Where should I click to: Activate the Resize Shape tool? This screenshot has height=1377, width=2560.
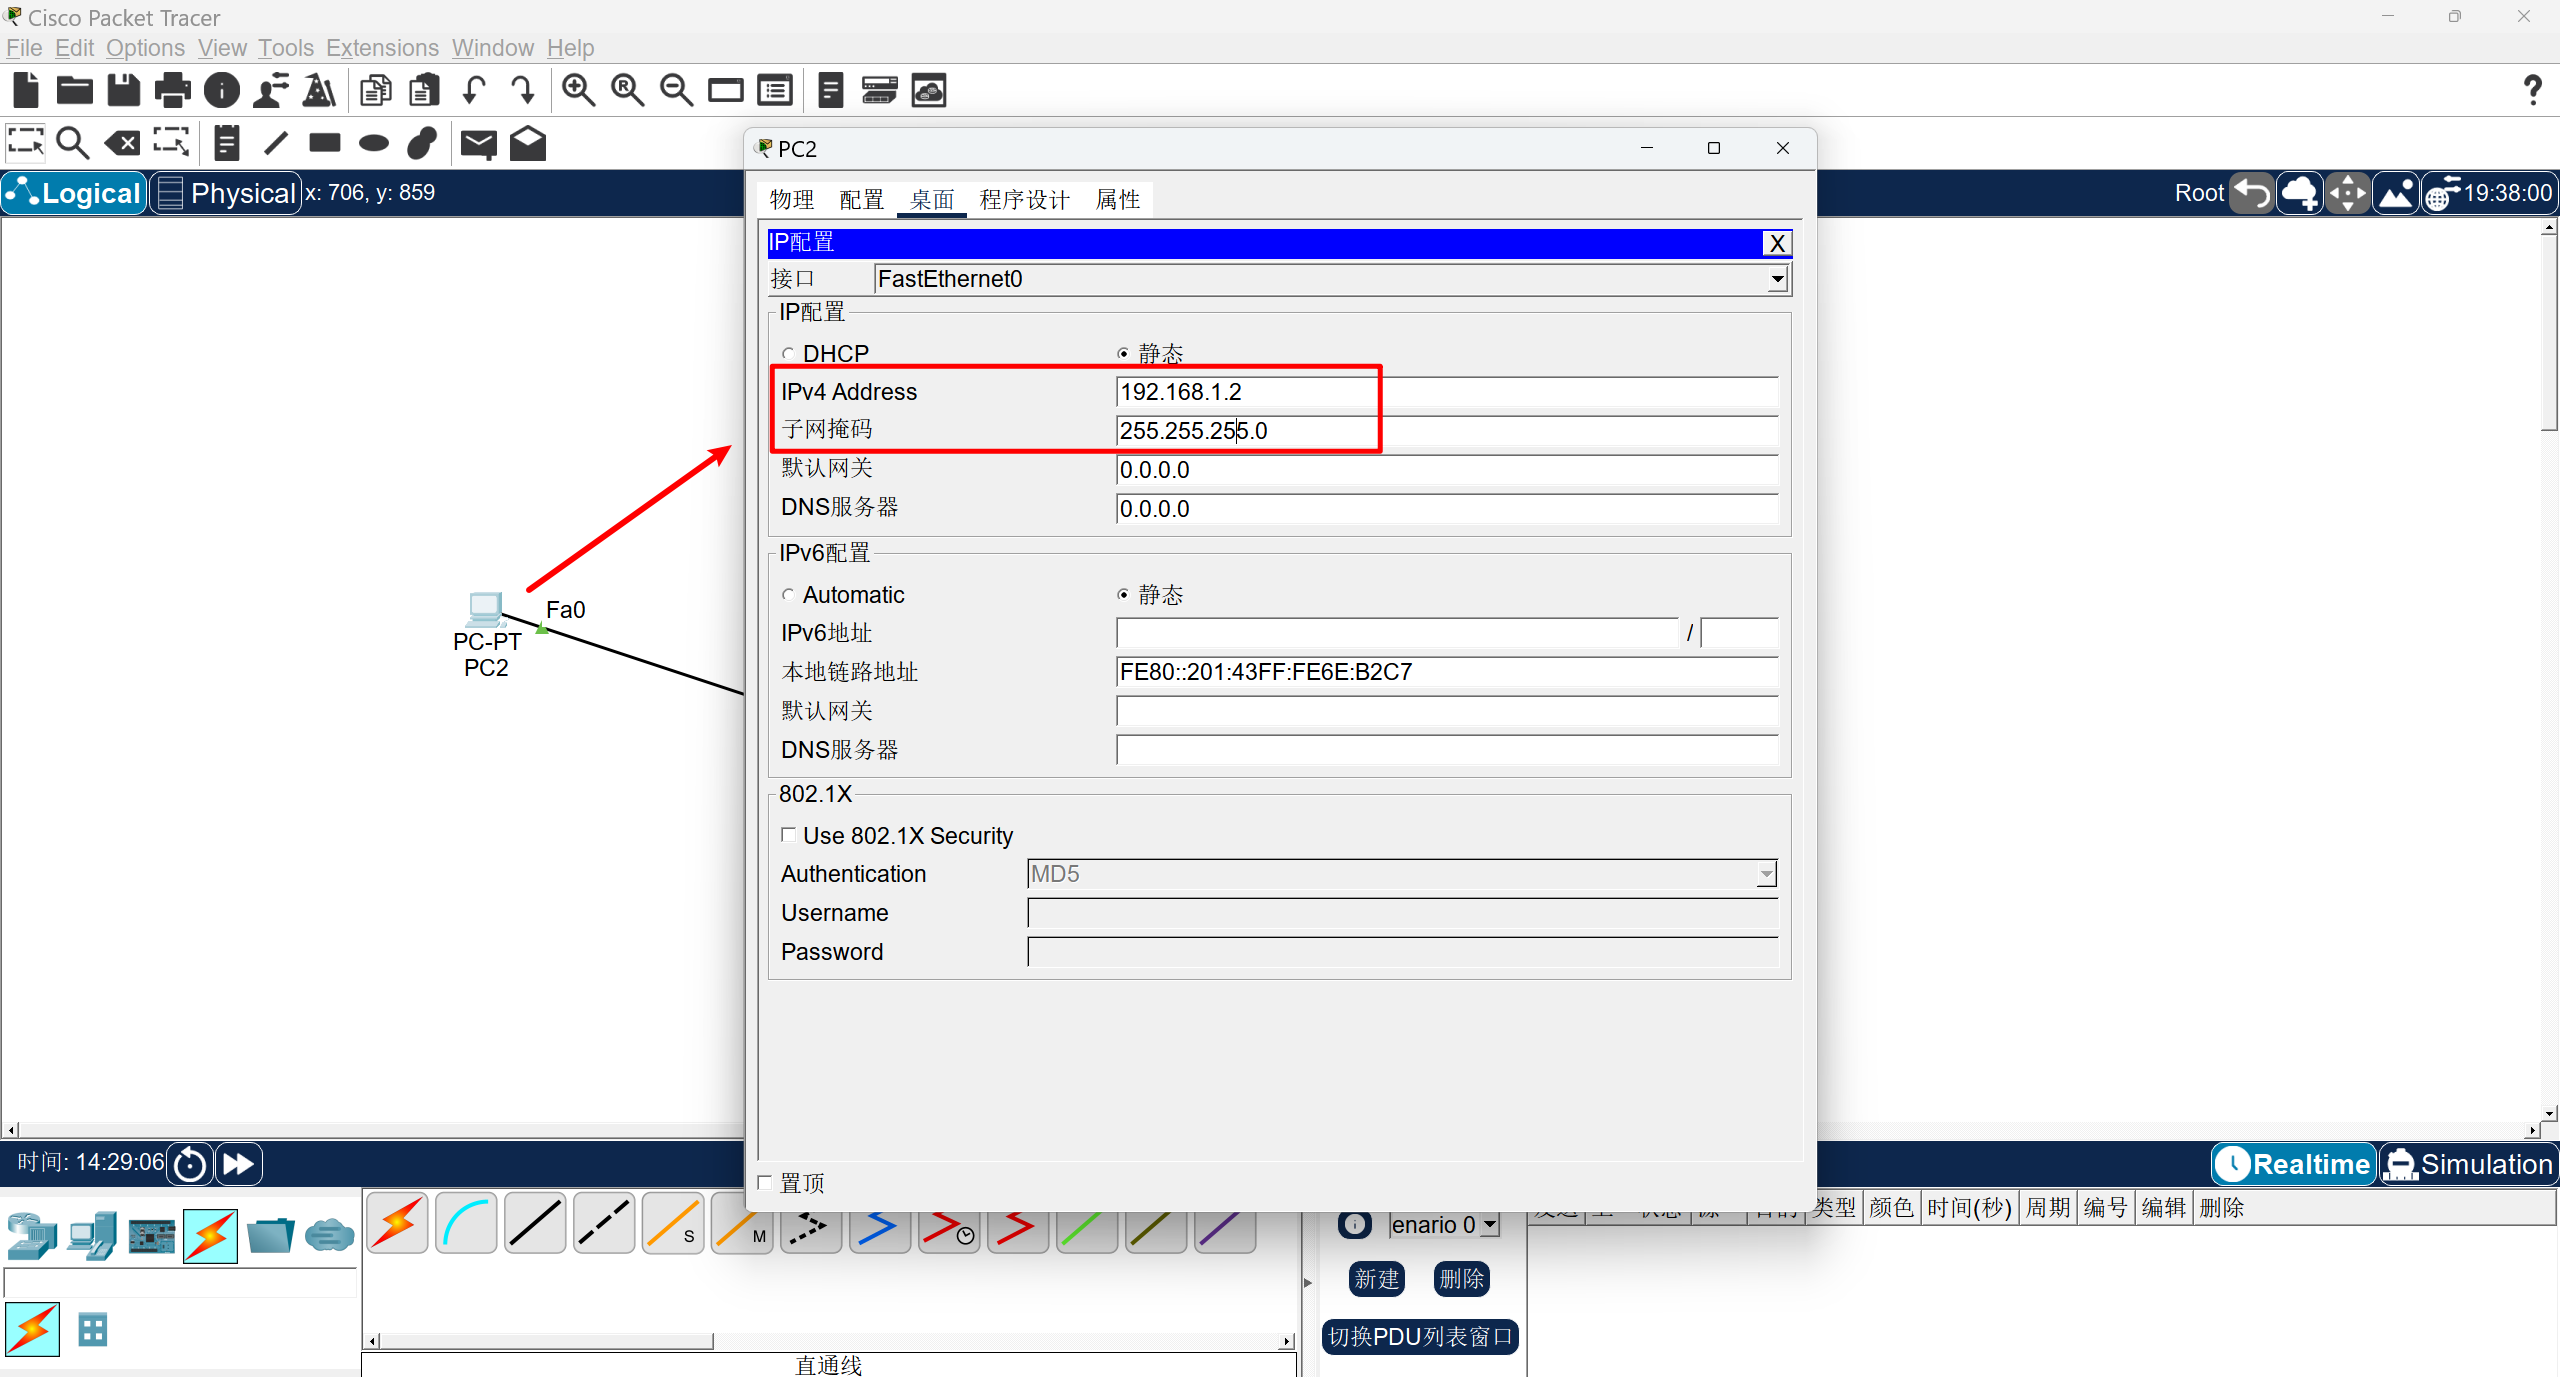tap(171, 143)
